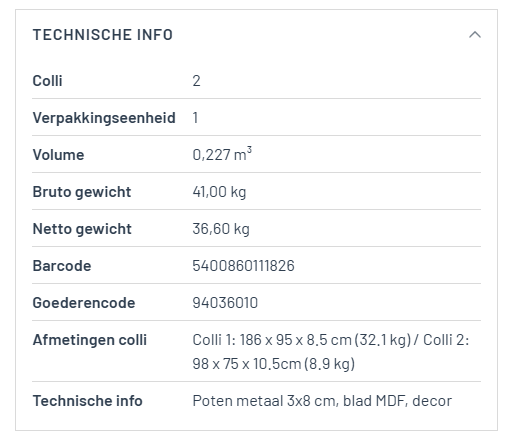Click the netto gewicht value 36,60 kg

[221, 229]
